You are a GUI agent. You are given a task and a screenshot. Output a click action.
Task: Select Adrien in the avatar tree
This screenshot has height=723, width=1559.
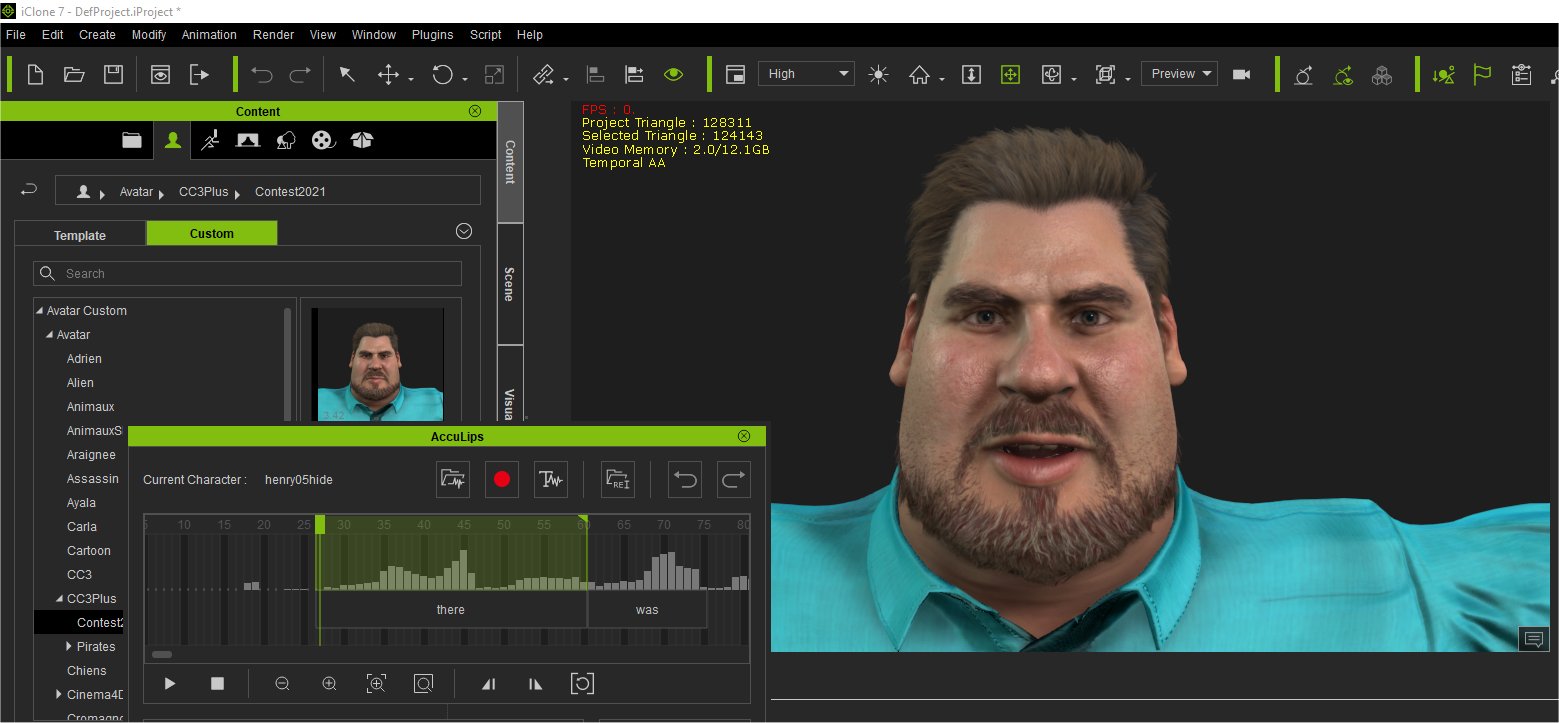pos(84,359)
